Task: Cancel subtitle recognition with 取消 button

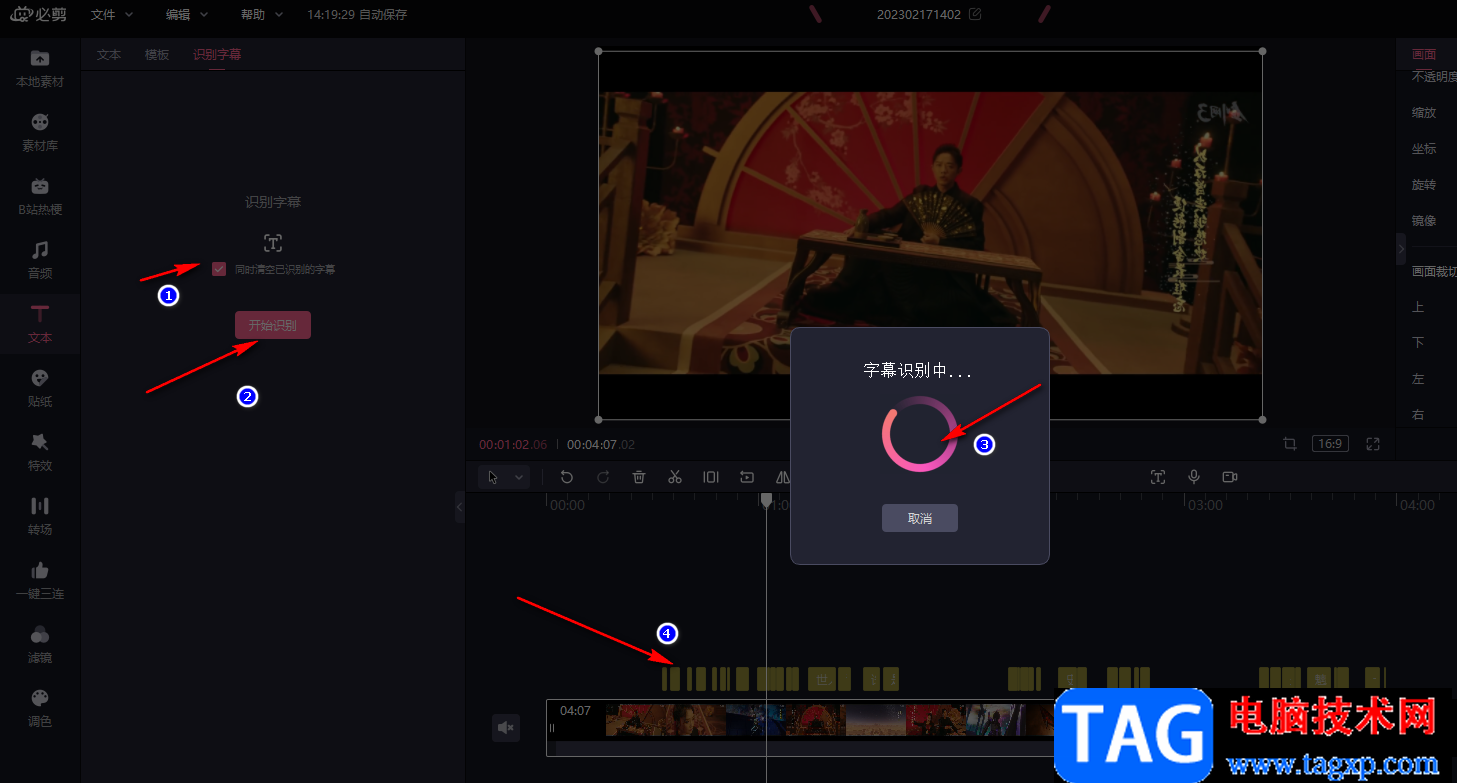Action: [920, 518]
